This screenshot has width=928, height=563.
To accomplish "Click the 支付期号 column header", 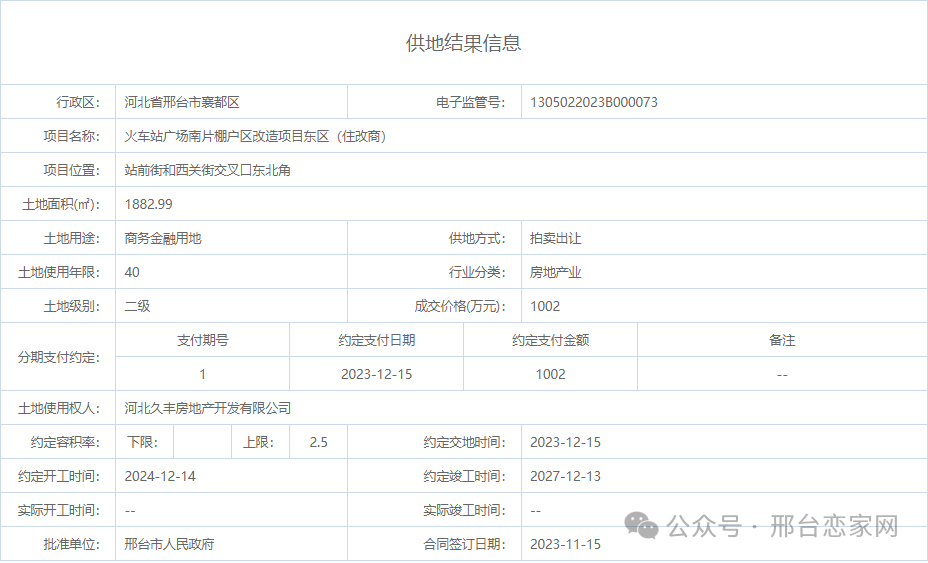I will pyautogui.click(x=202, y=340).
